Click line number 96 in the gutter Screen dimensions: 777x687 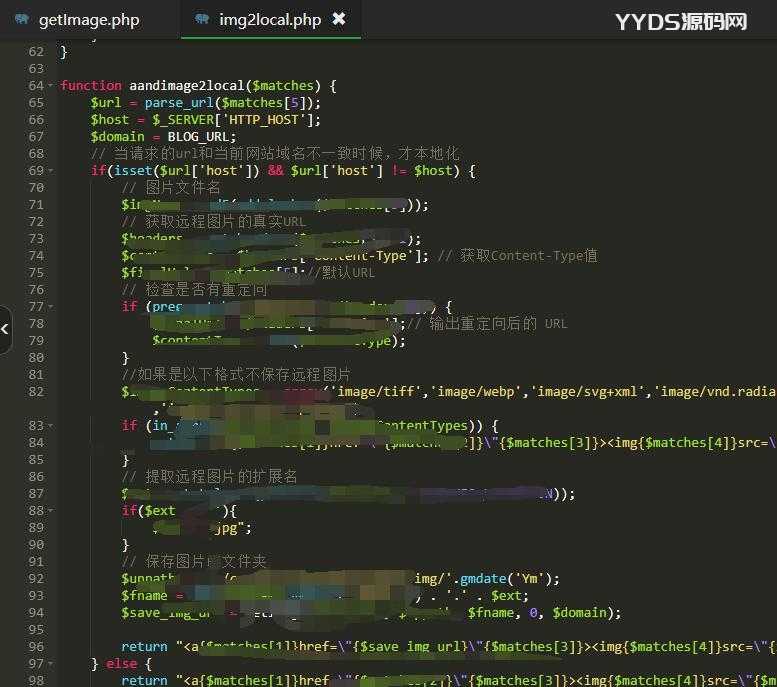(35, 646)
